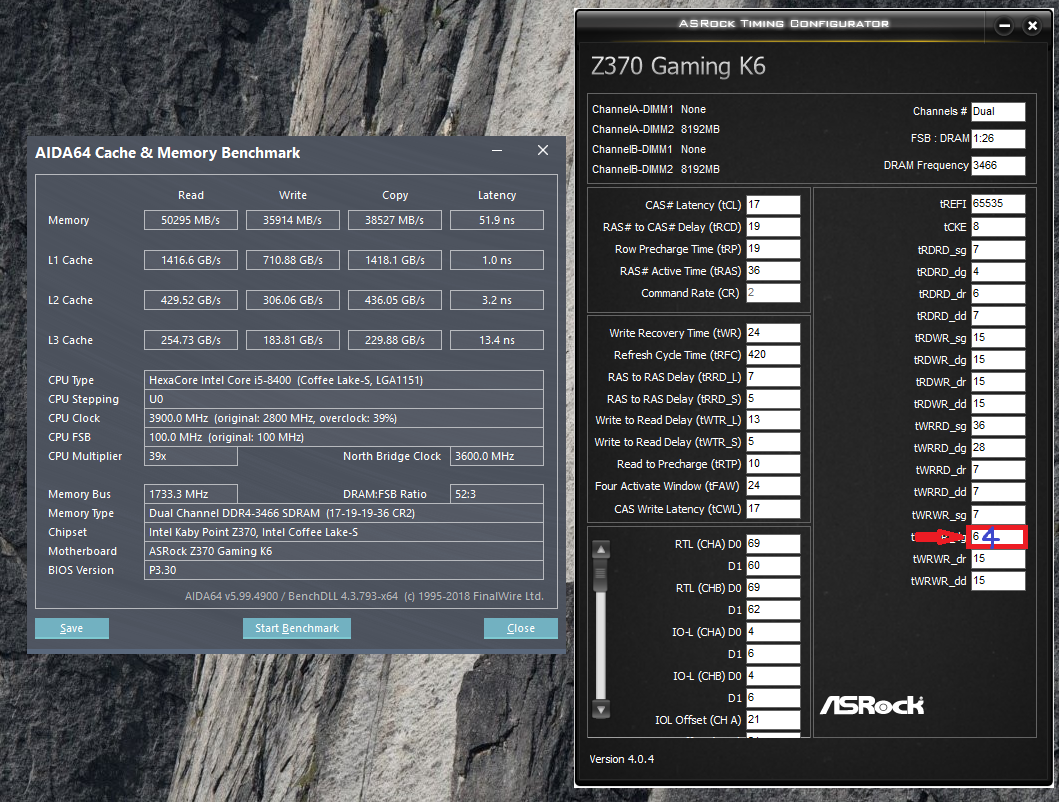
Task: Click the FSB : DRAM ratio field
Action: [x=998, y=139]
